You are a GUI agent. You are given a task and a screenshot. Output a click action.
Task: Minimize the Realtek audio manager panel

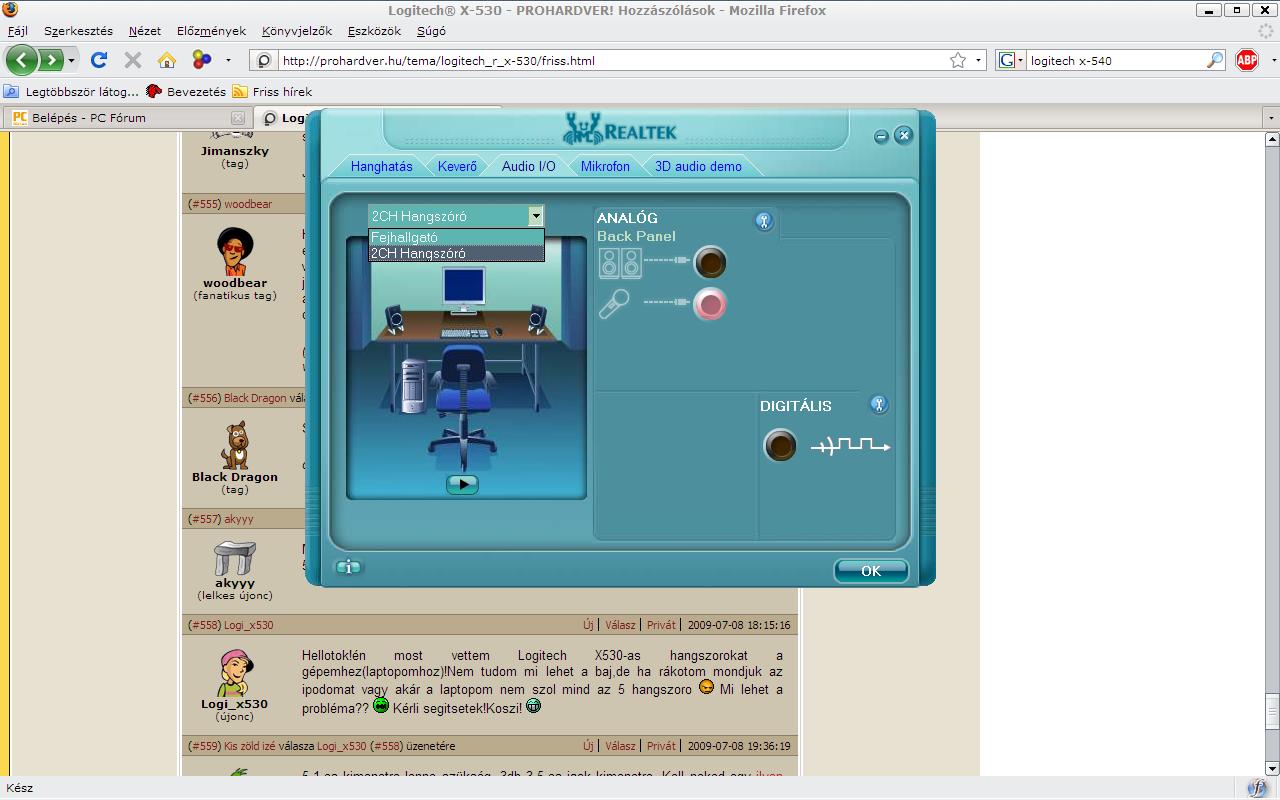(x=881, y=137)
